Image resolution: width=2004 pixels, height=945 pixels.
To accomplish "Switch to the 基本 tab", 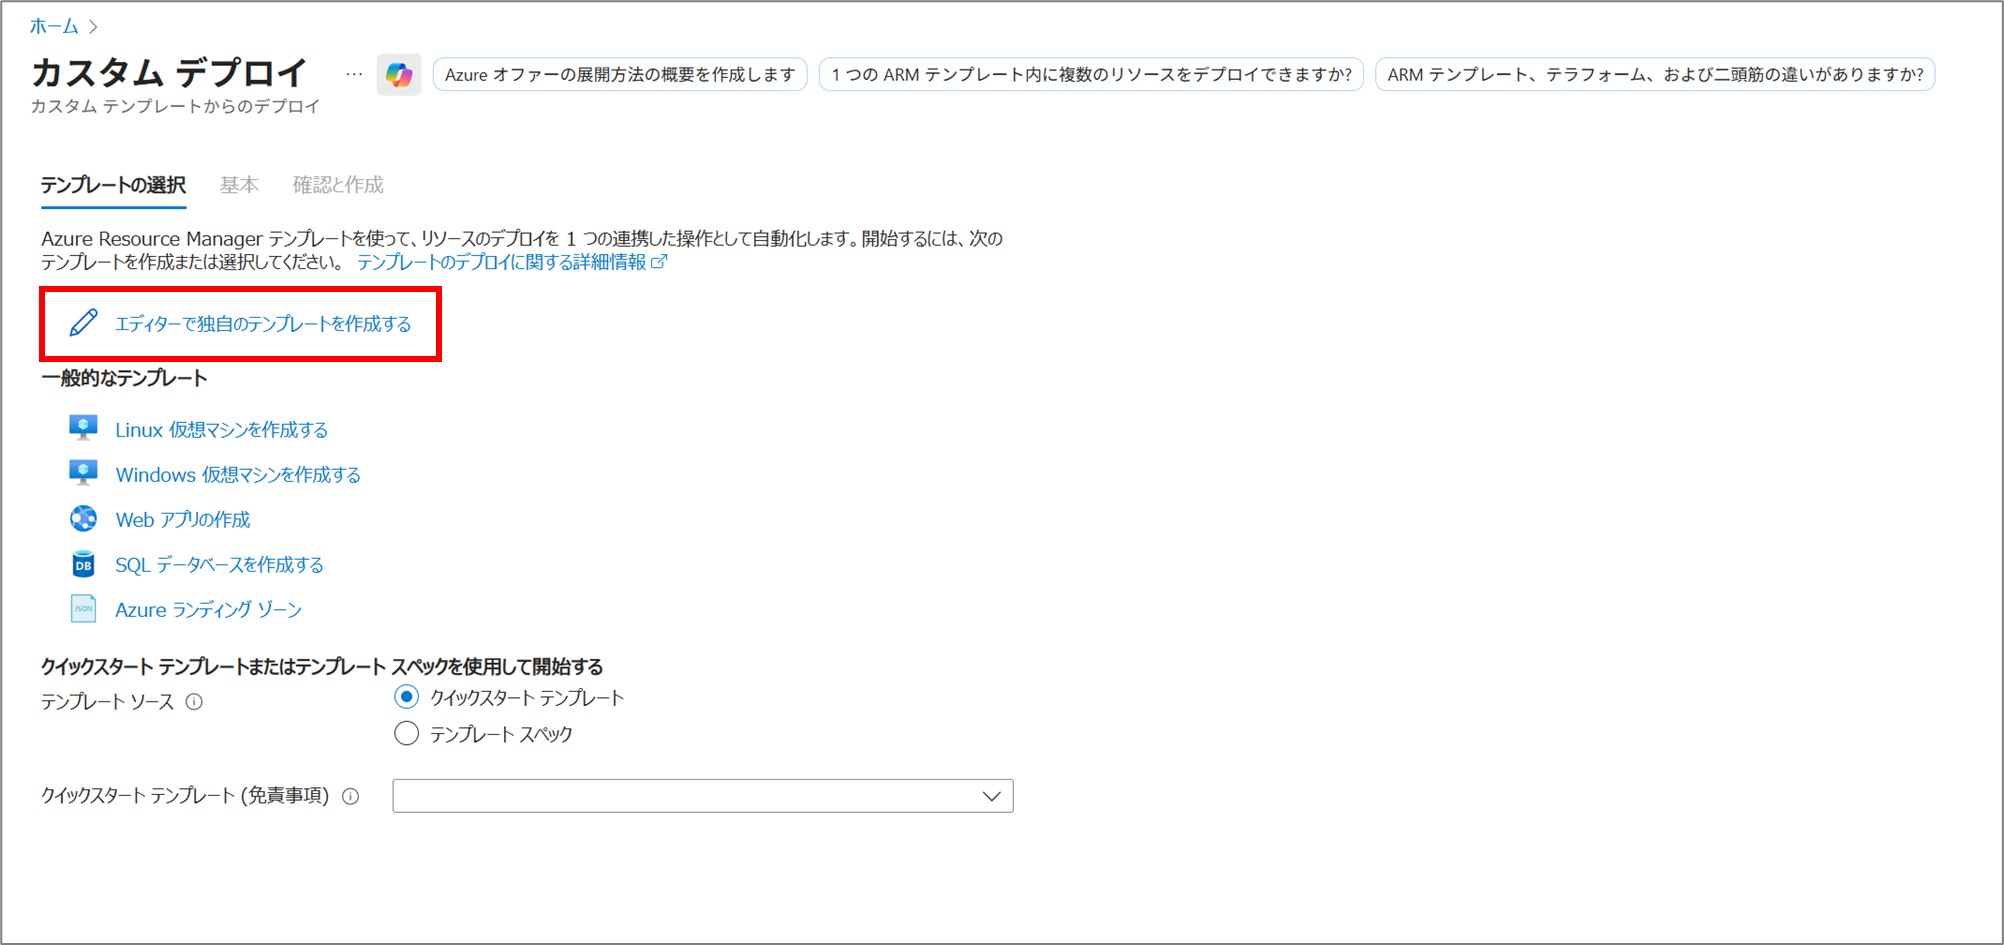I will [239, 185].
